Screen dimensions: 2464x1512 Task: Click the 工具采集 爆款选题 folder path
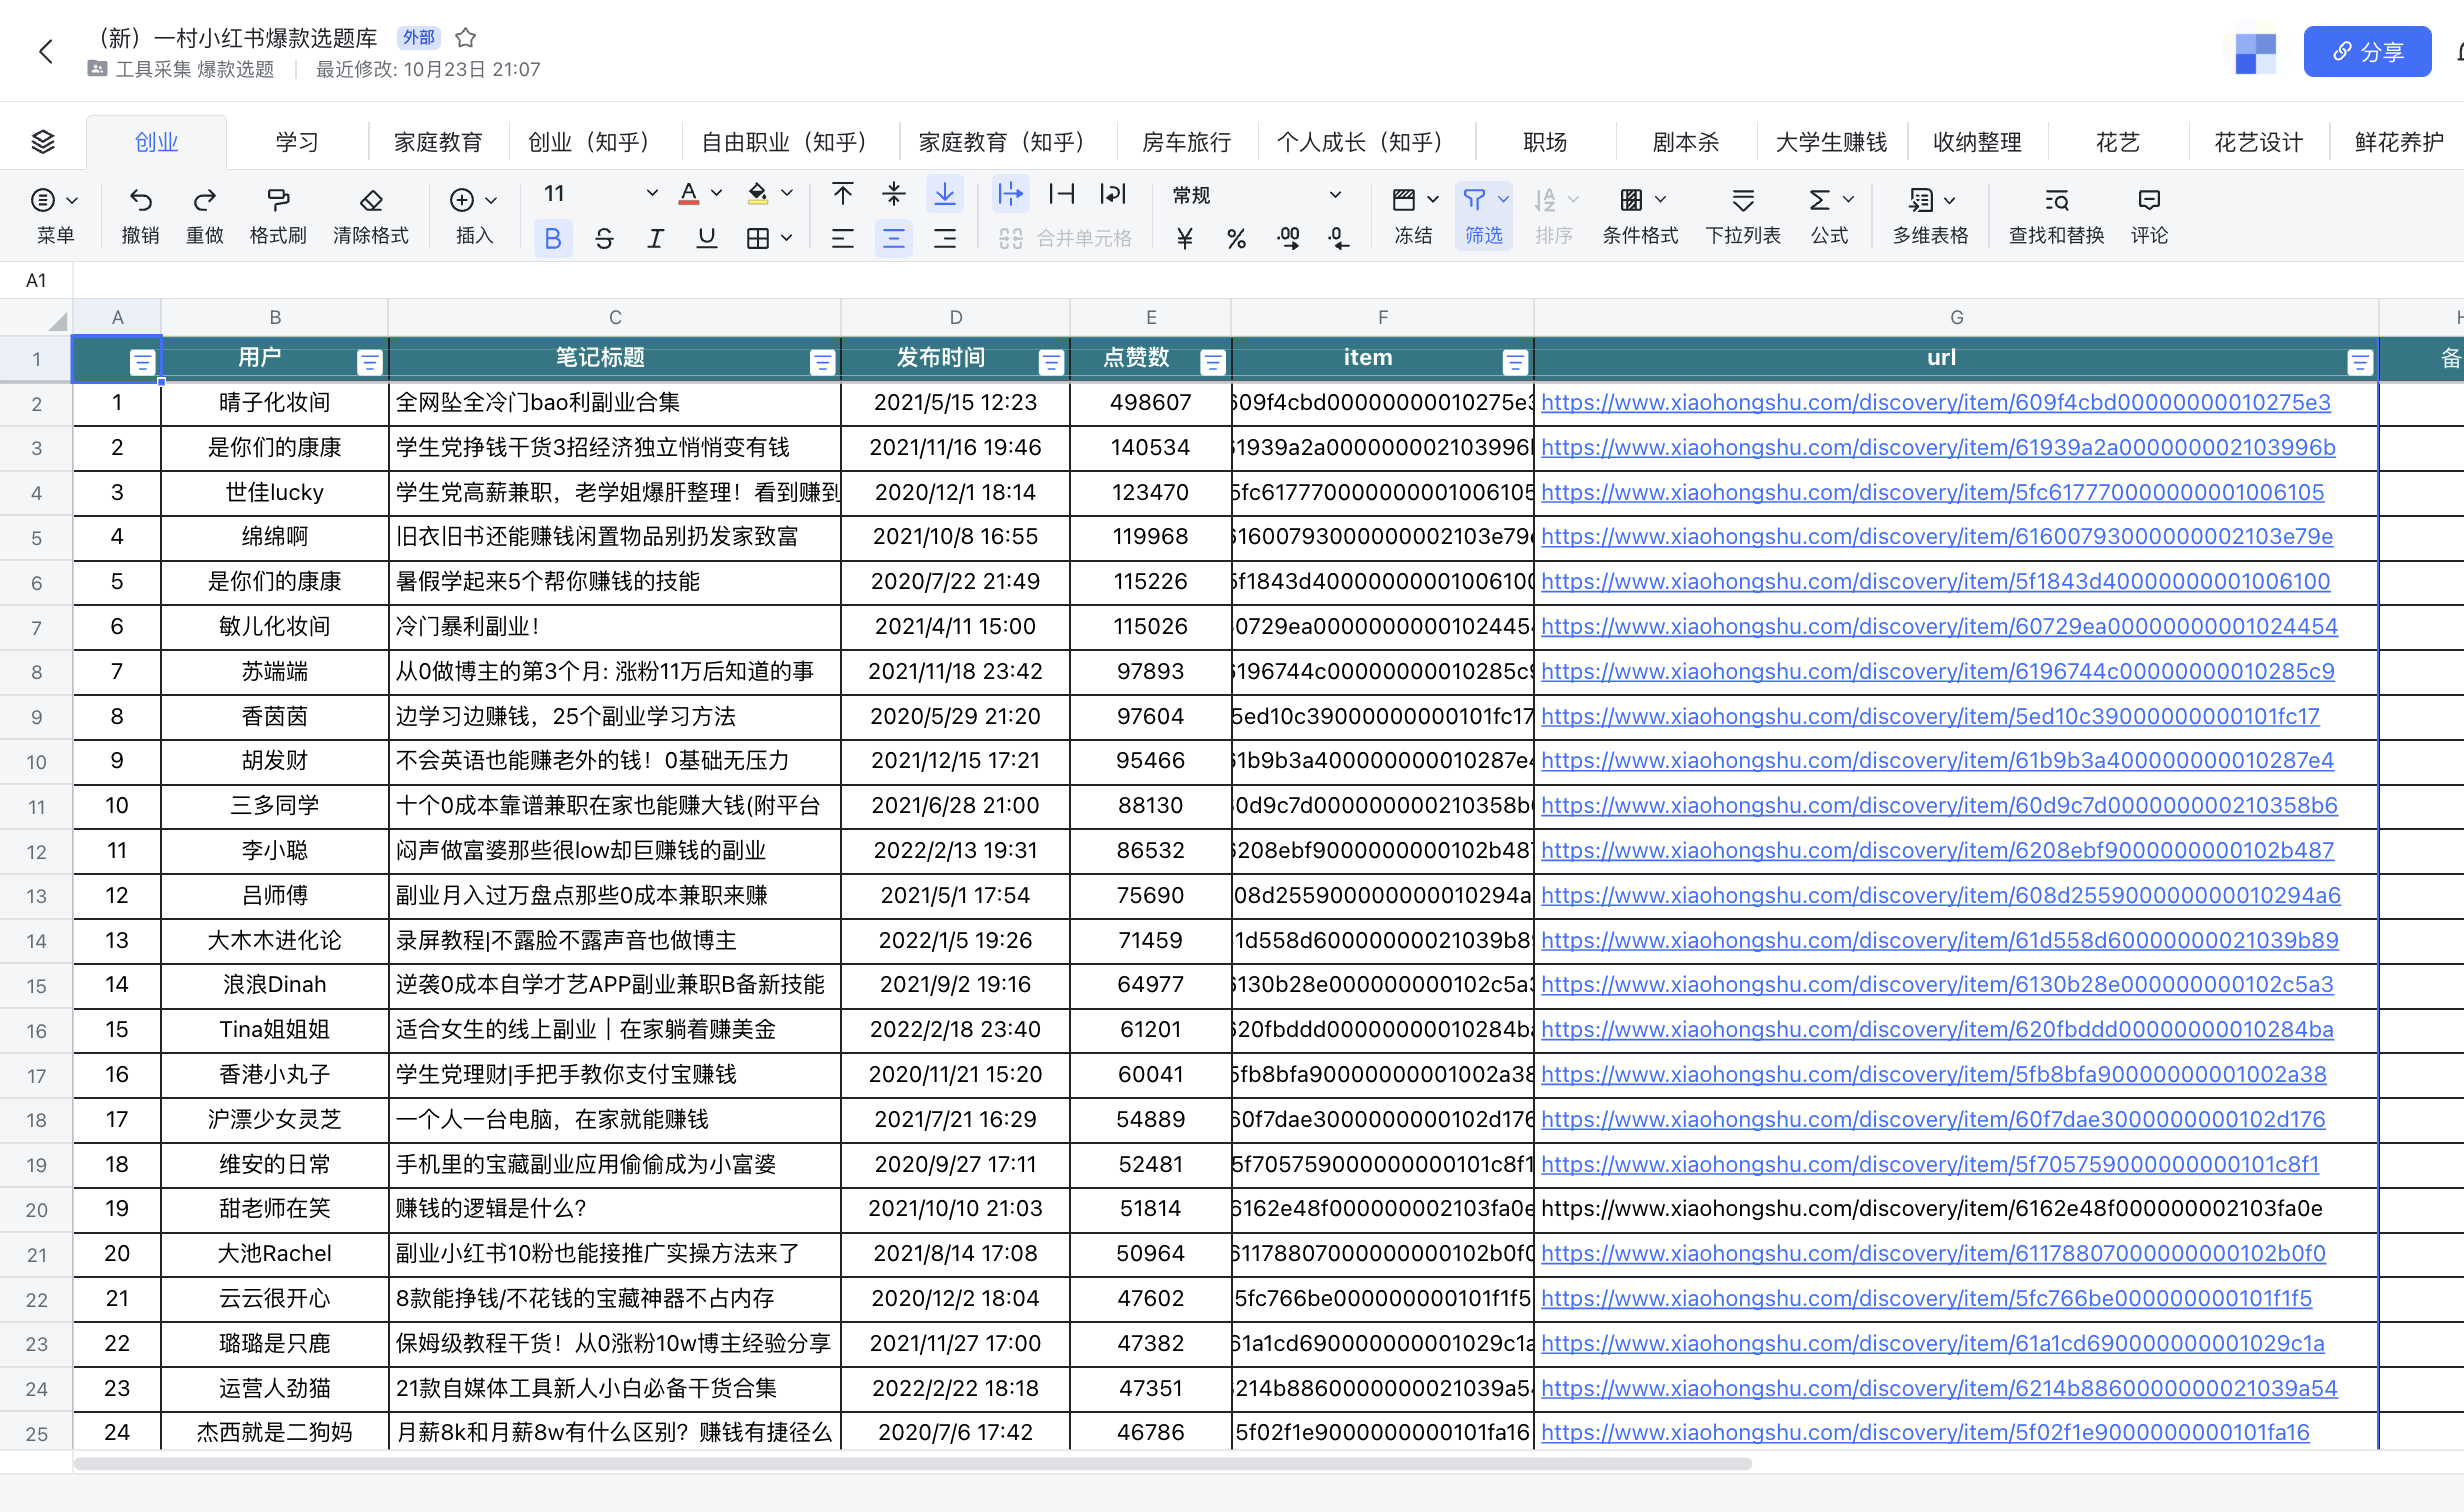(194, 69)
